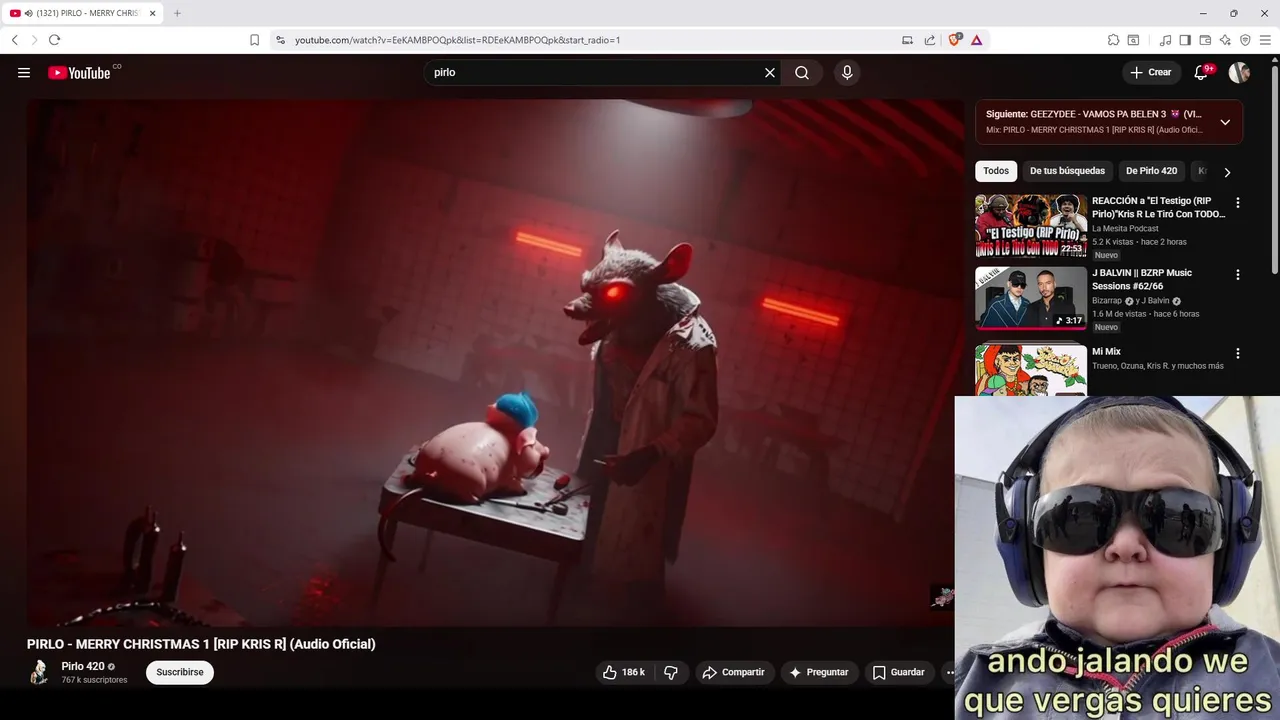Image resolution: width=1280 pixels, height=720 pixels.
Task: Open browser main menu
Action: click(1265, 40)
